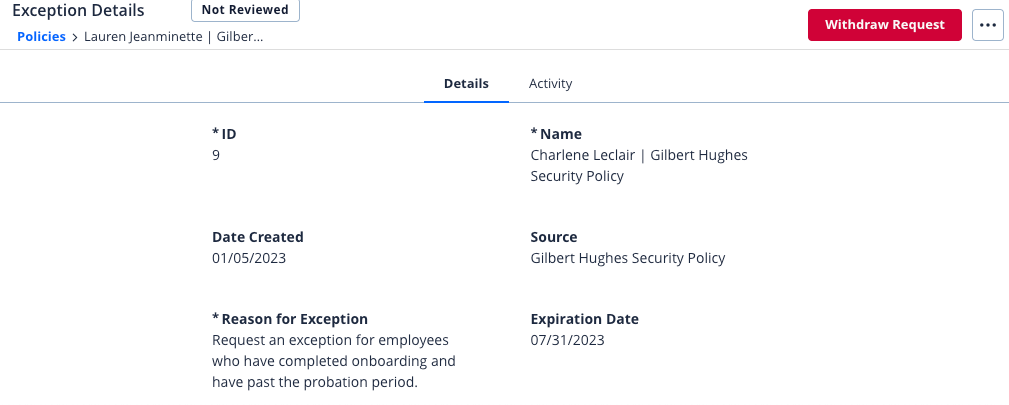Click the Exception Details page title
Viewport: 1009px width, 405px height.
(78, 10)
